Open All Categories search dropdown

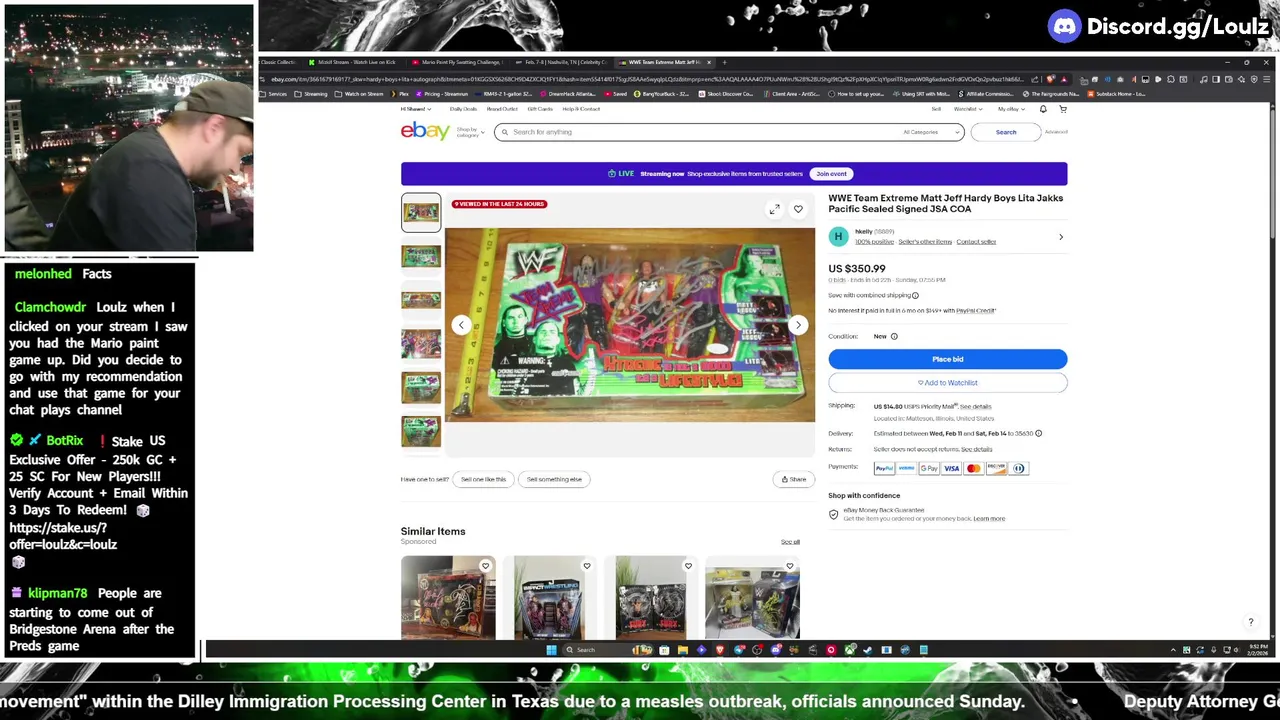pyautogui.click(x=931, y=132)
